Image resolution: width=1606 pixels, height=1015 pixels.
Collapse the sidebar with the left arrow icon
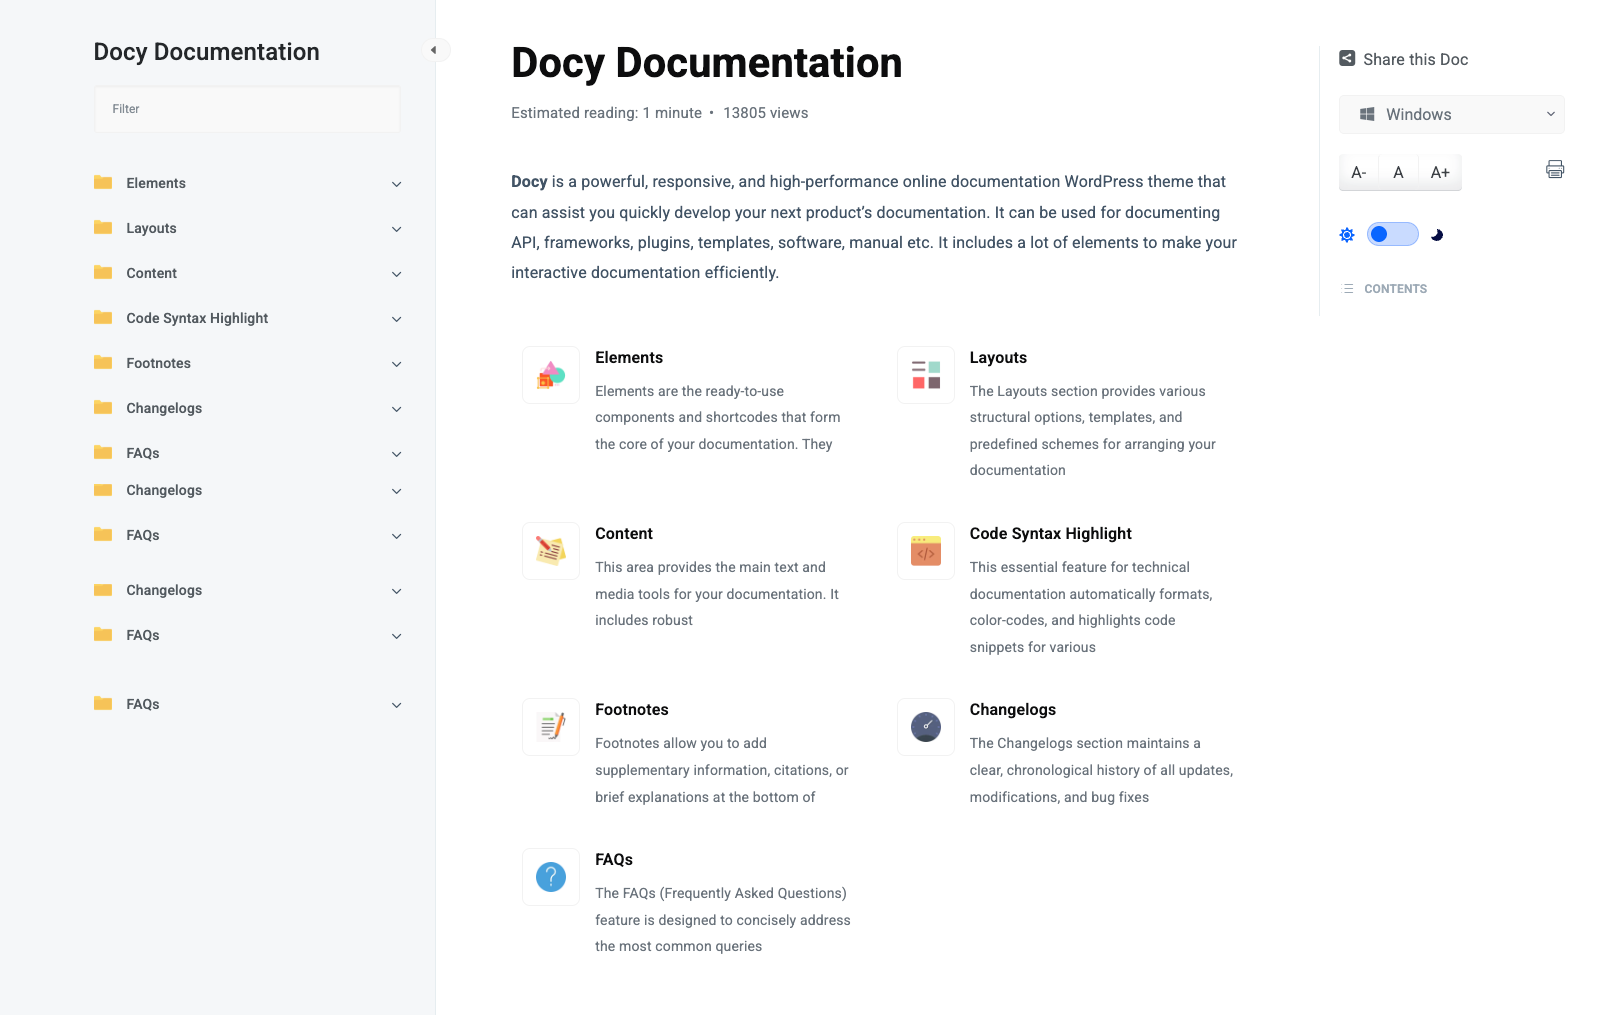(434, 50)
